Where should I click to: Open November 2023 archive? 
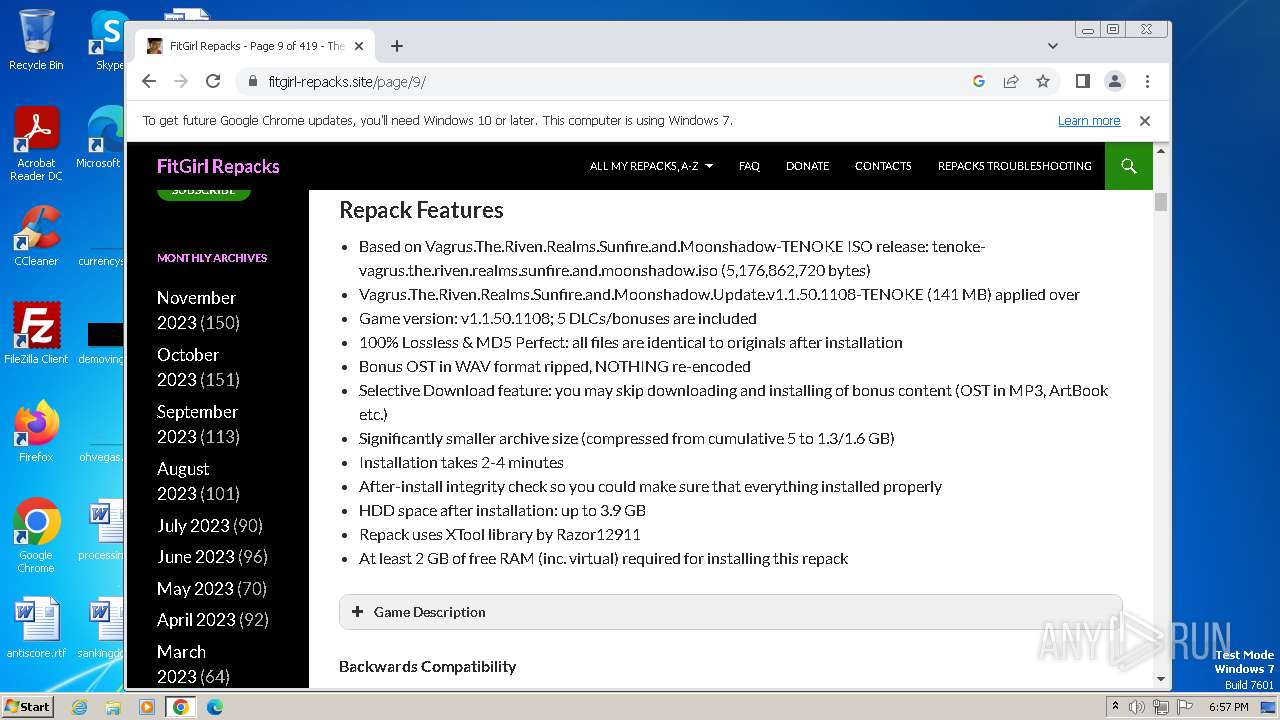[x=198, y=310]
